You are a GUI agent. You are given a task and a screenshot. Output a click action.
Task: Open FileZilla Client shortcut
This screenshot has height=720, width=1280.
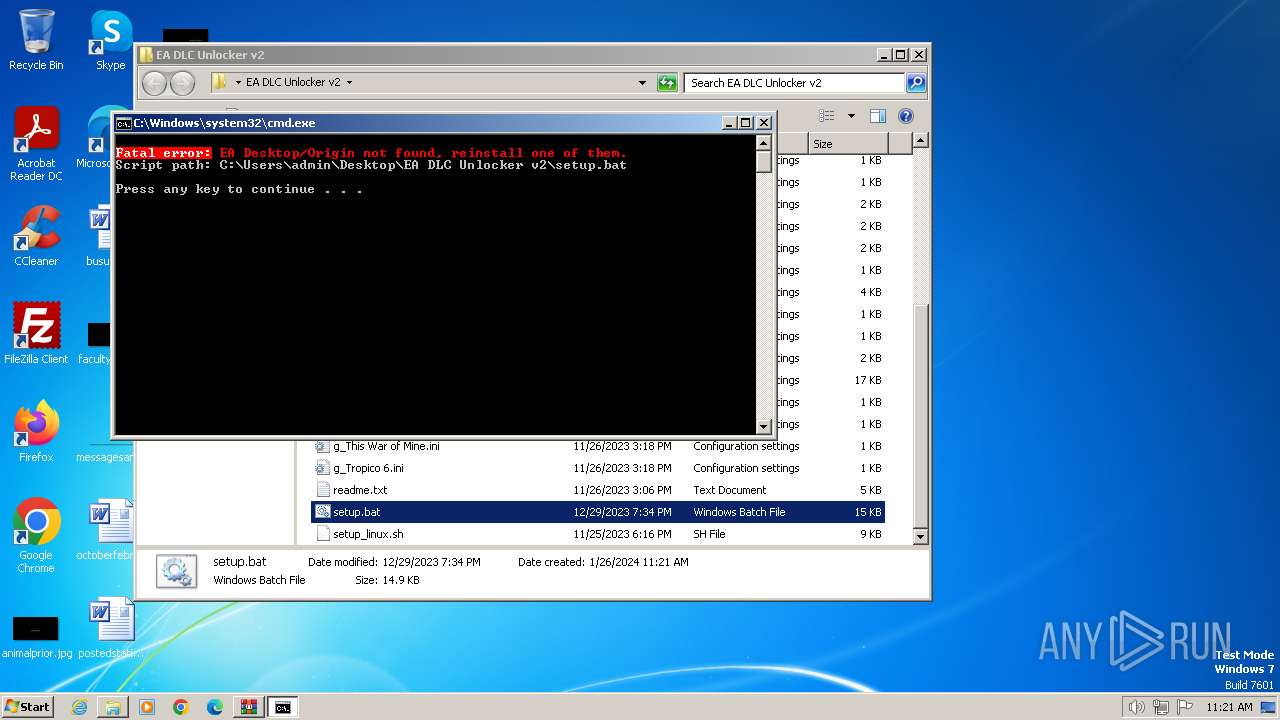[x=36, y=333]
